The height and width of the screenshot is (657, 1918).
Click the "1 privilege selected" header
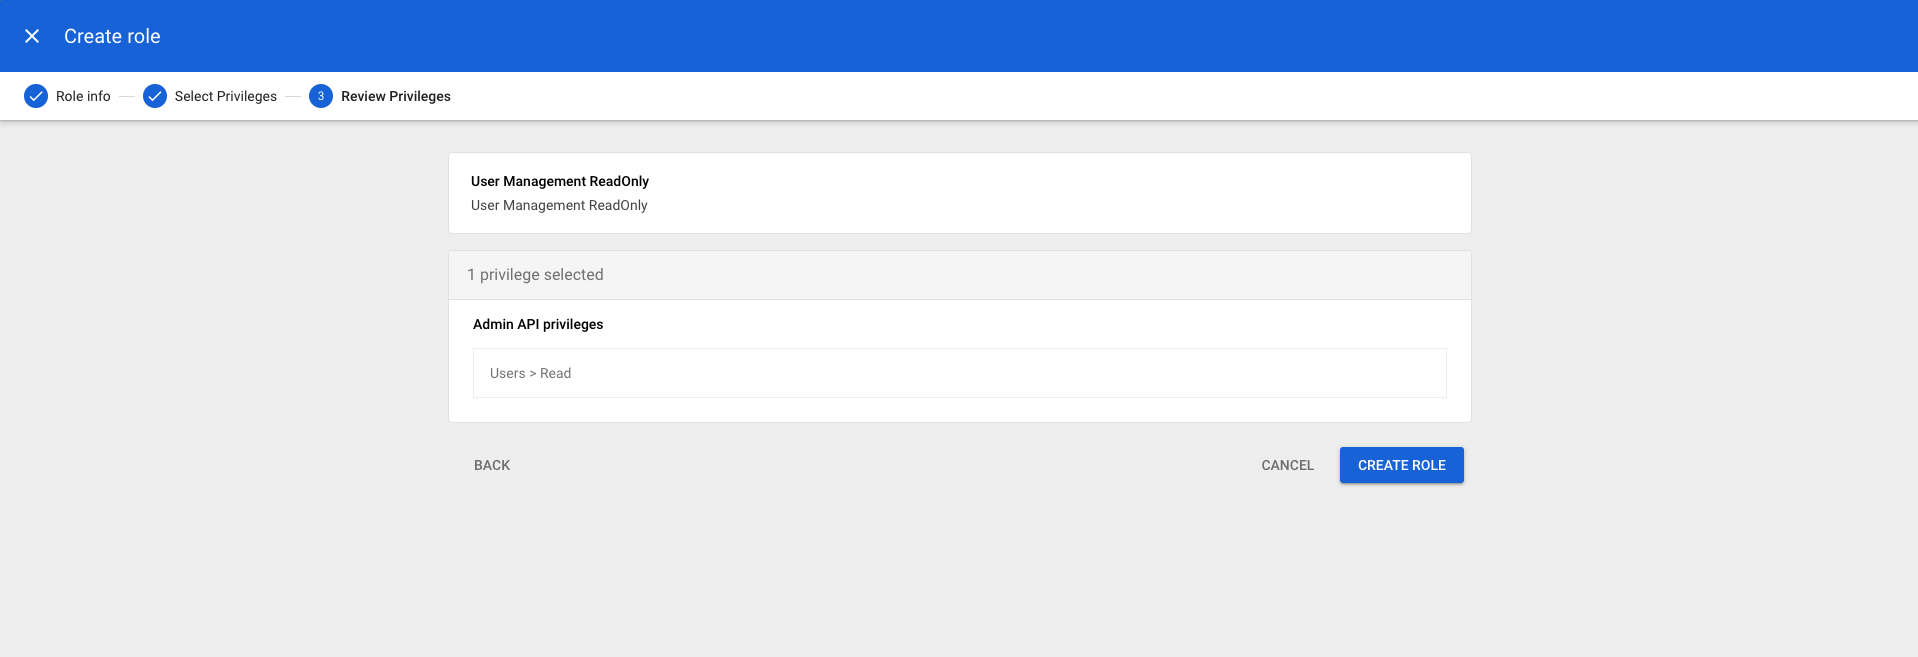[x=535, y=275]
